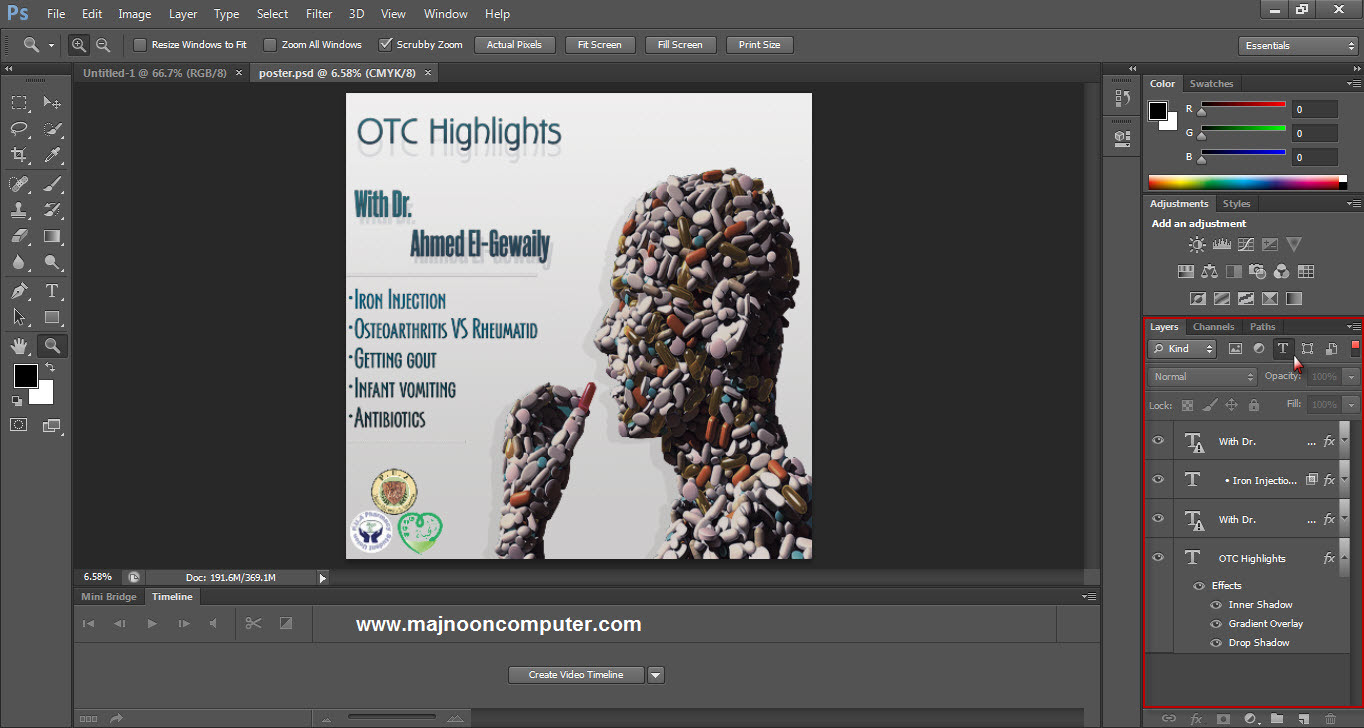Image resolution: width=1364 pixels, height=728 pixels.
Task: Swap foreground and background colors
Action: (50, 368)
